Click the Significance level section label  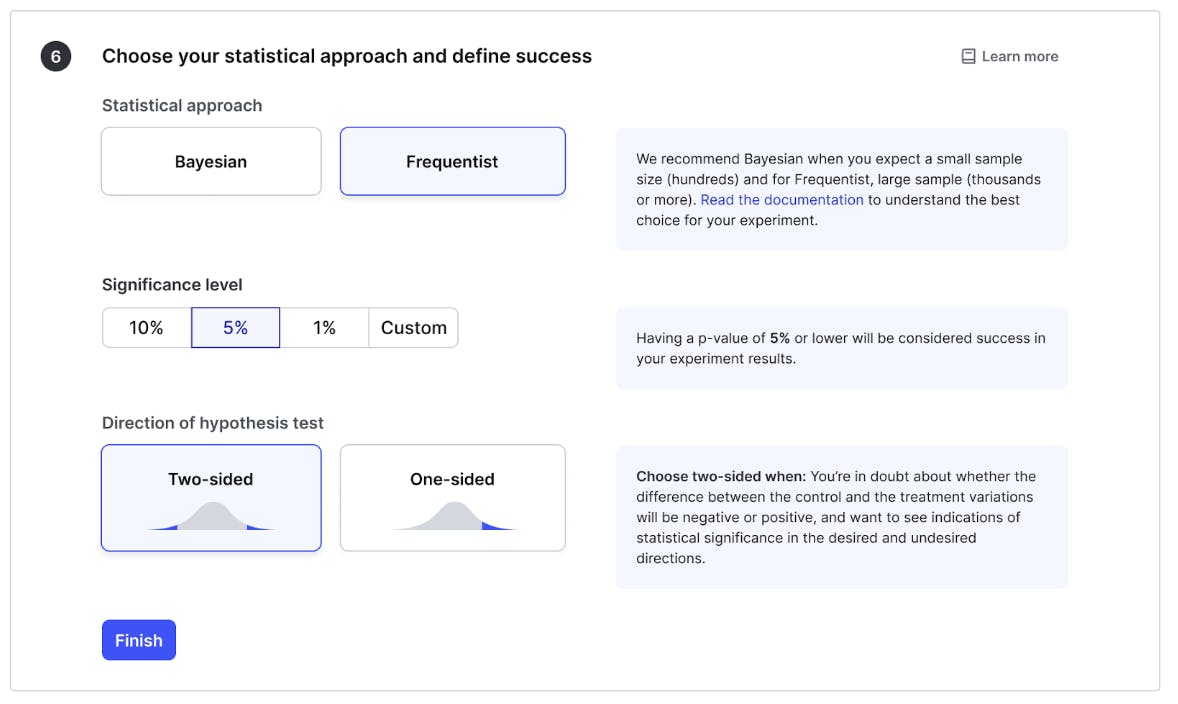[172, 285]
